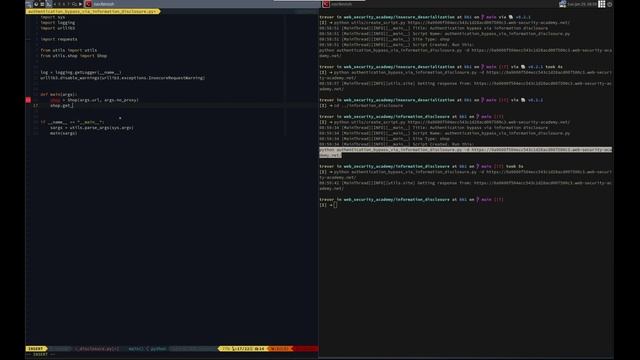Click the 'import logging' line in editor
This screenshot has height=360, width=640.
58,22
